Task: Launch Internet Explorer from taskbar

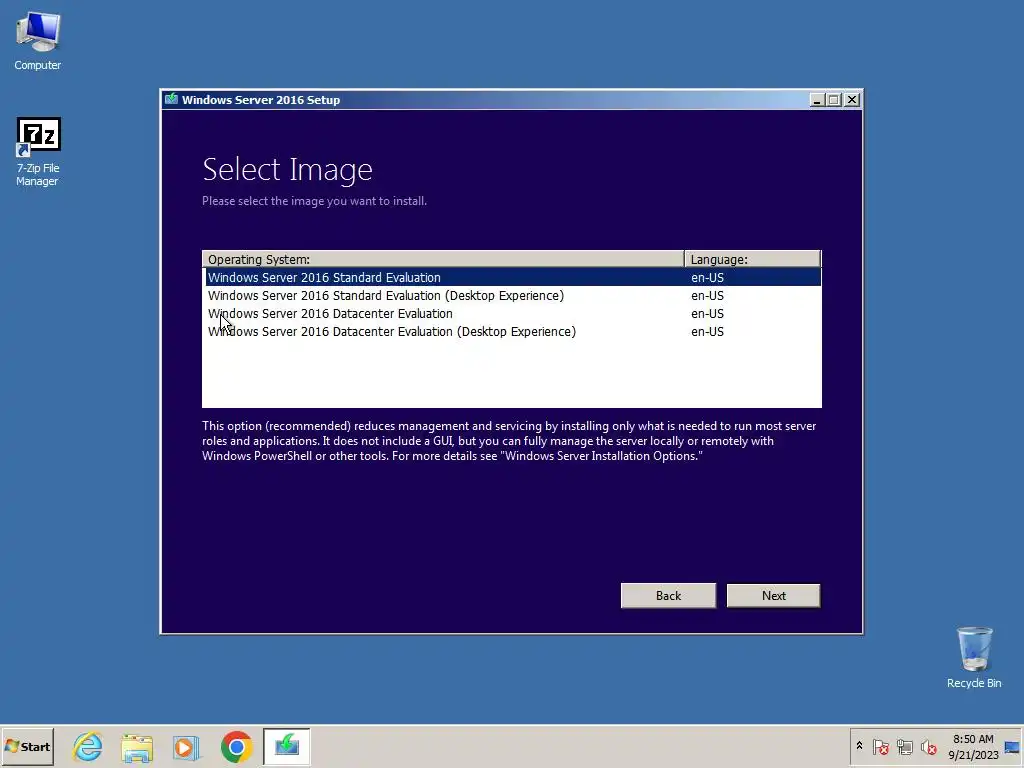Action: (x=88, y=746)
